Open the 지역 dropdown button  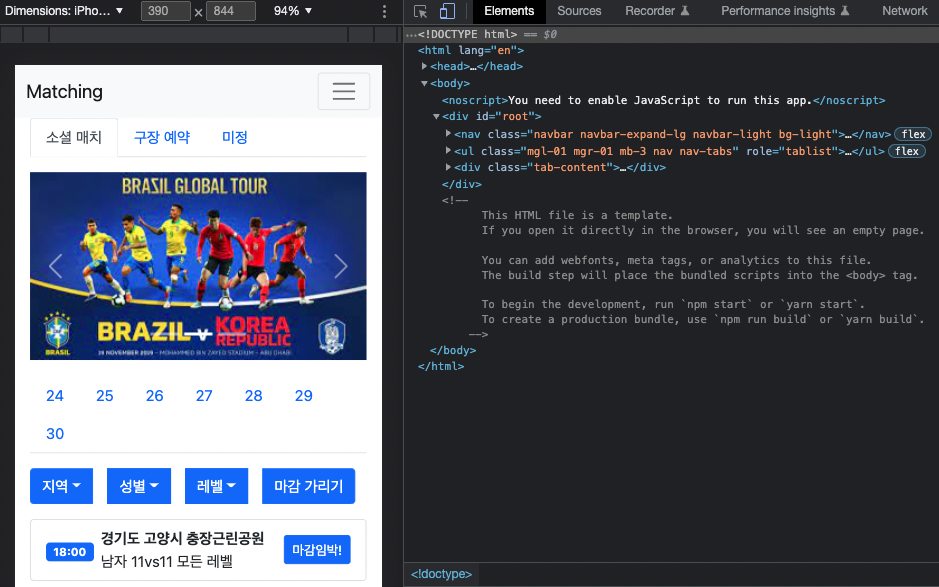click(x=62, y=486)
